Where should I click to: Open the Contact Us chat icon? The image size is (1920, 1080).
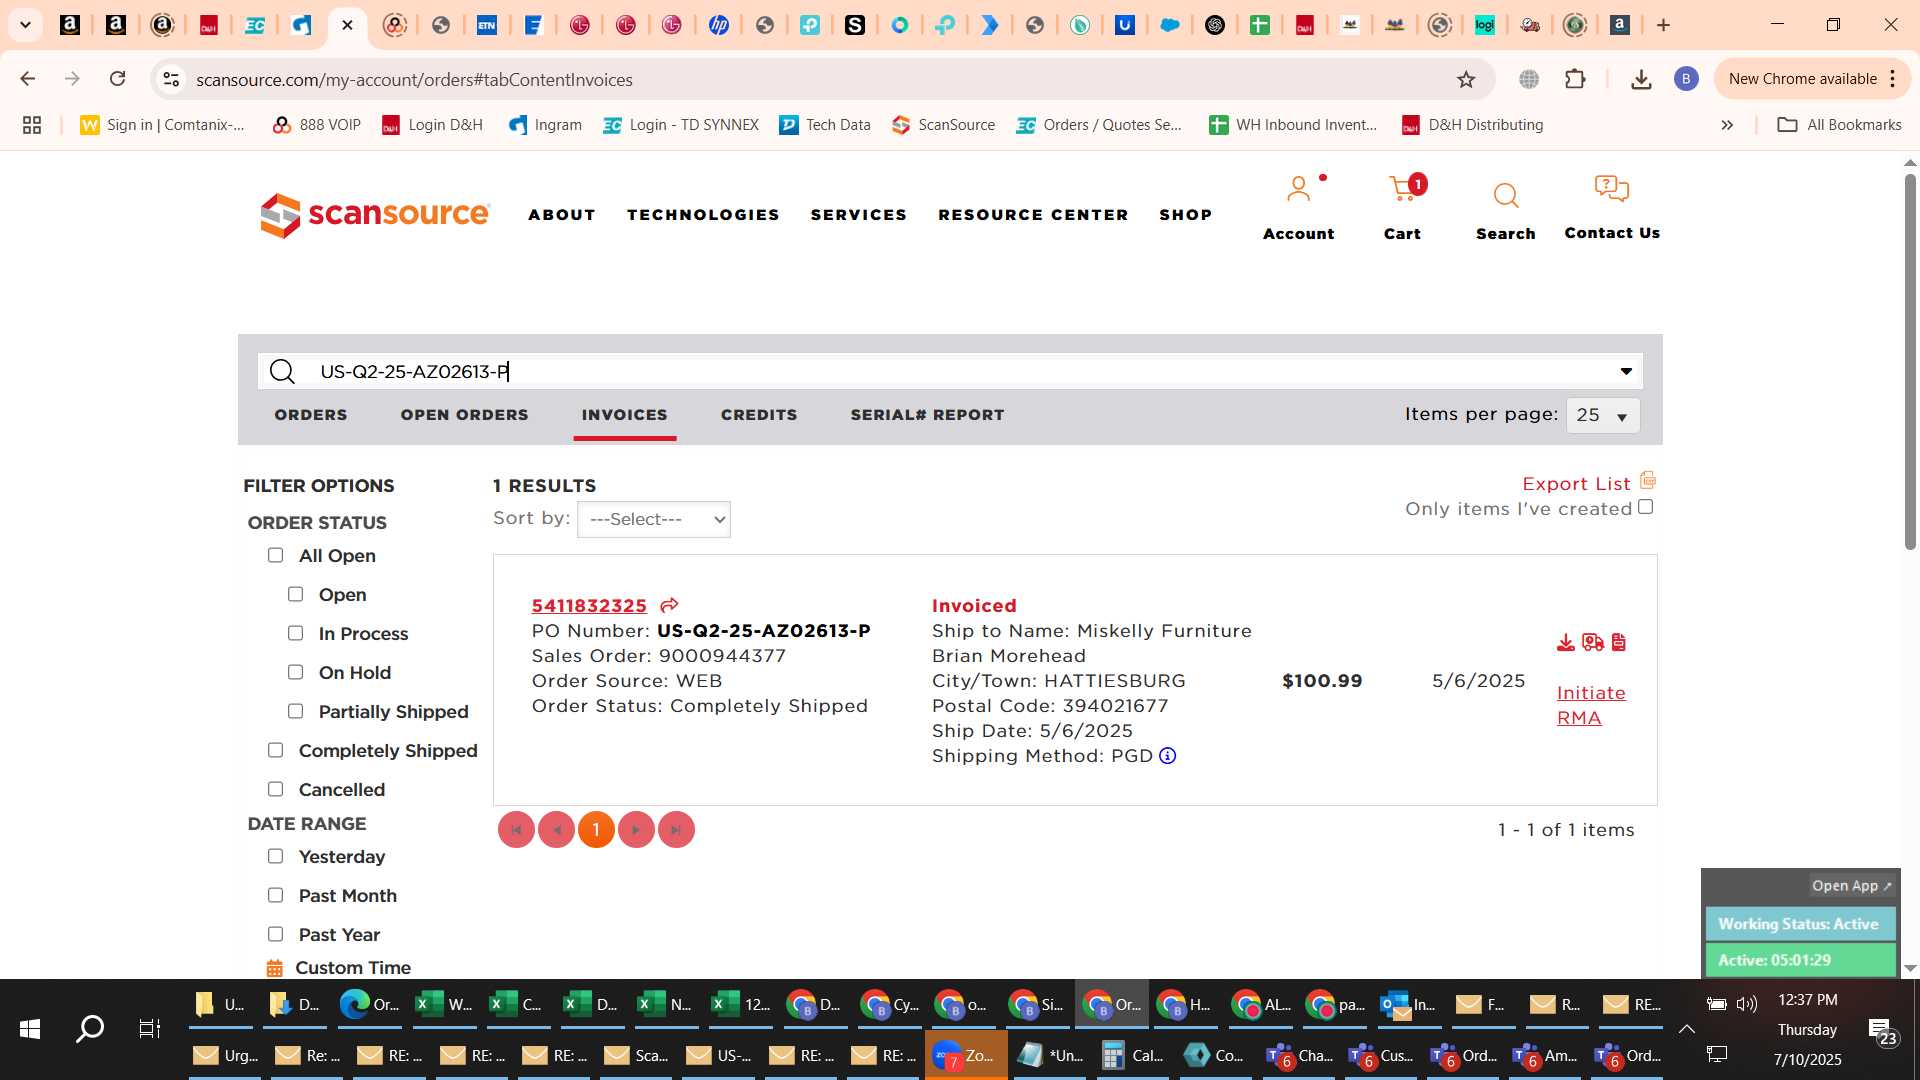(x=1611, y=188)
